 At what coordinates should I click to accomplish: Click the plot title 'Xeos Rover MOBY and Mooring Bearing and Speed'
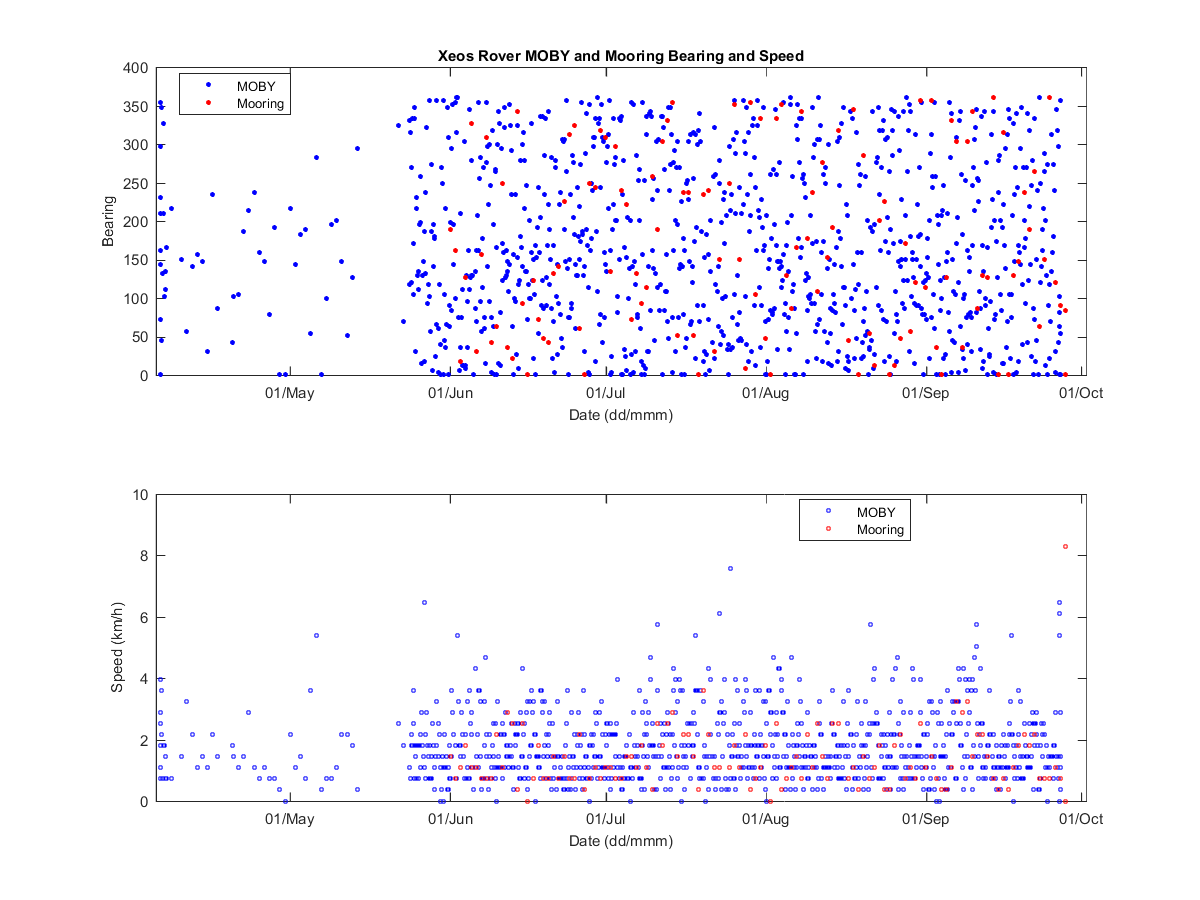[x=620, y=56]
